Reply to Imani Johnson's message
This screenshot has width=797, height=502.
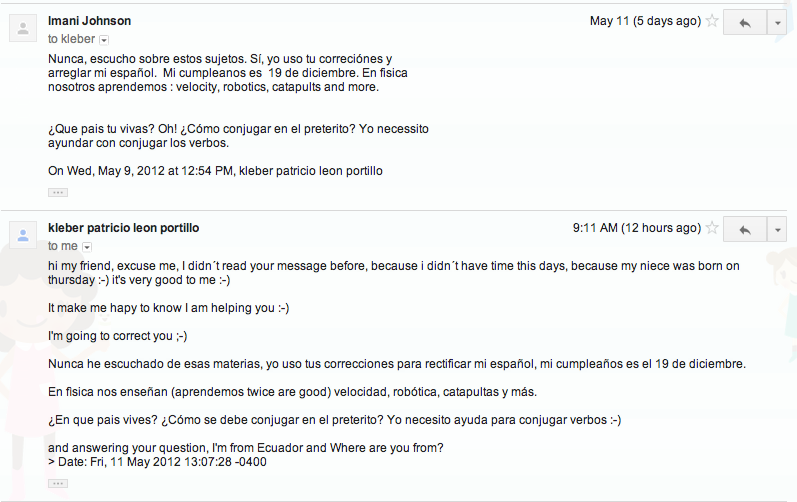[744, 22]
